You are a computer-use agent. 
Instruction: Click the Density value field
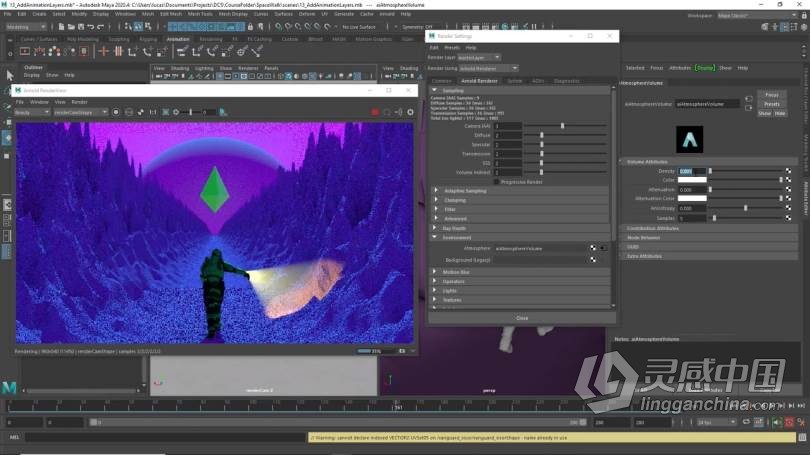click(x=692, y=171)
